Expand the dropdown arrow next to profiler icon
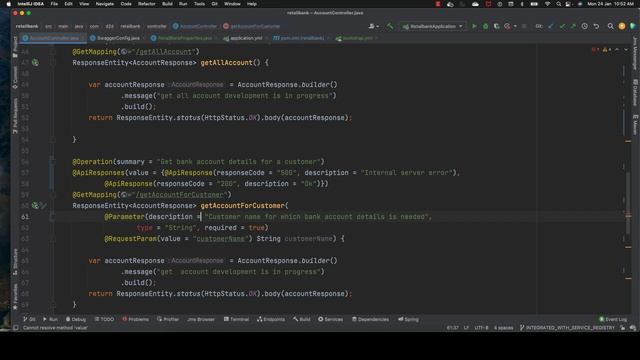This screenshot has width=640, height=360. [x=515, y=26]
